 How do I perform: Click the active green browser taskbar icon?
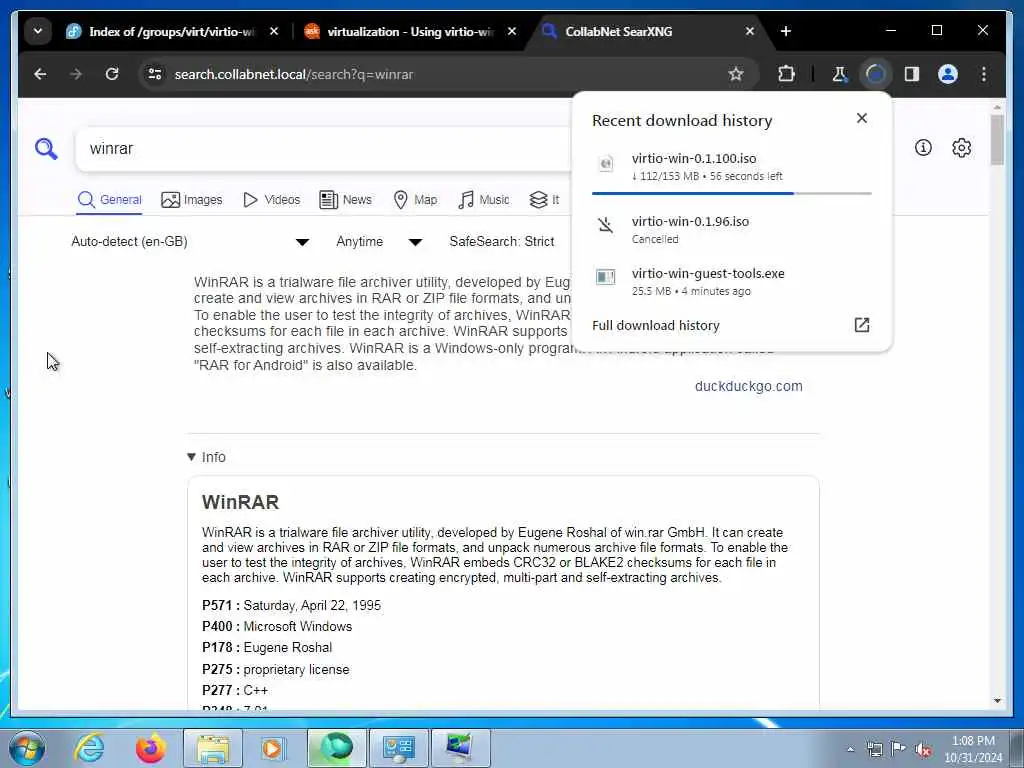(x=336, y=748)
